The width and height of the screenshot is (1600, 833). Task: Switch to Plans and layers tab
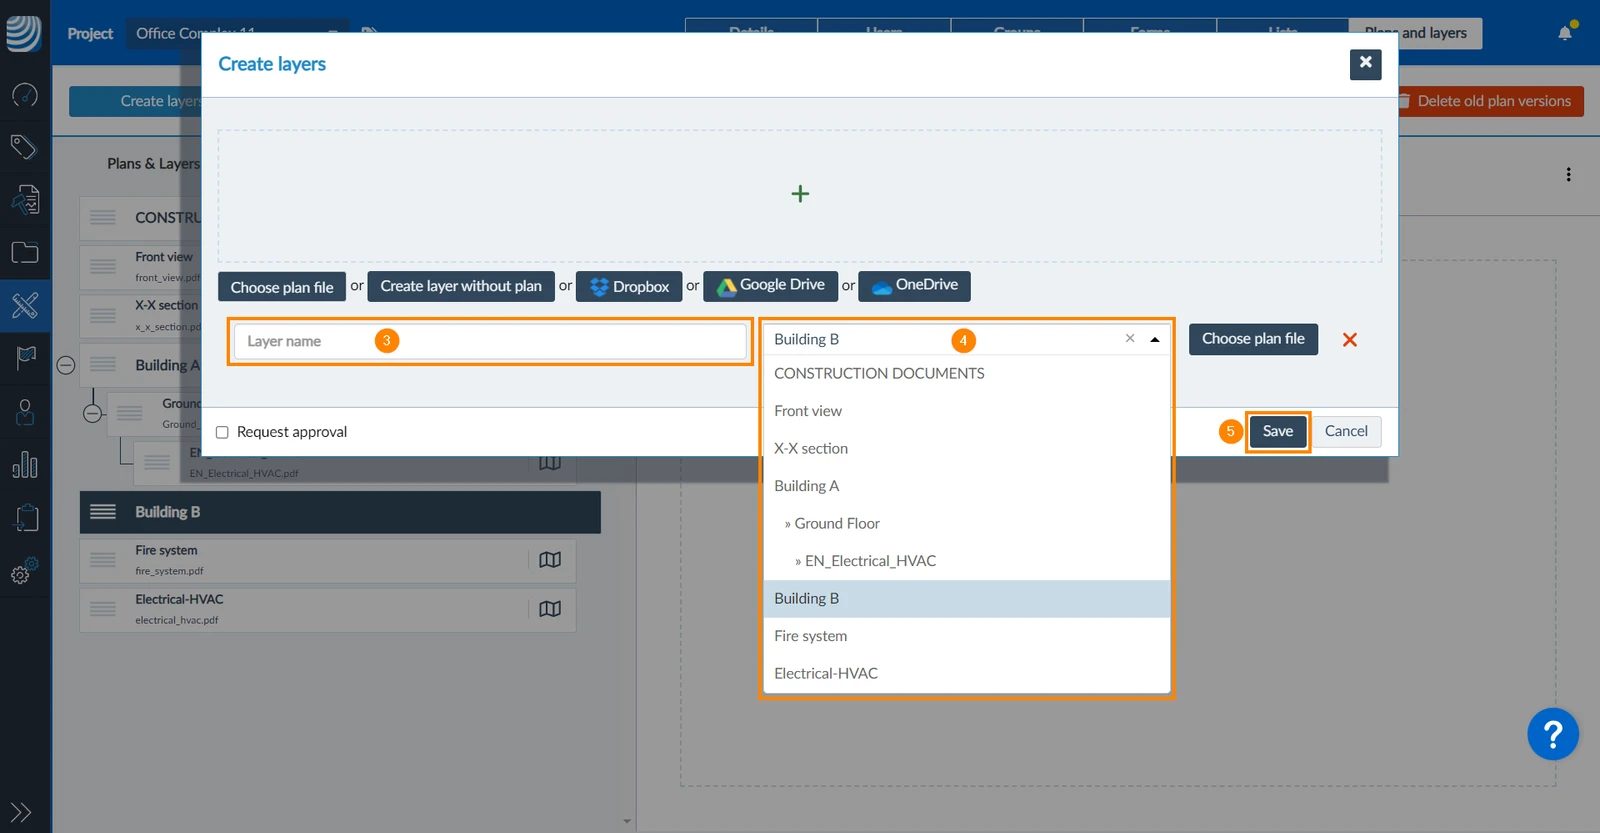pos(1415,33)
